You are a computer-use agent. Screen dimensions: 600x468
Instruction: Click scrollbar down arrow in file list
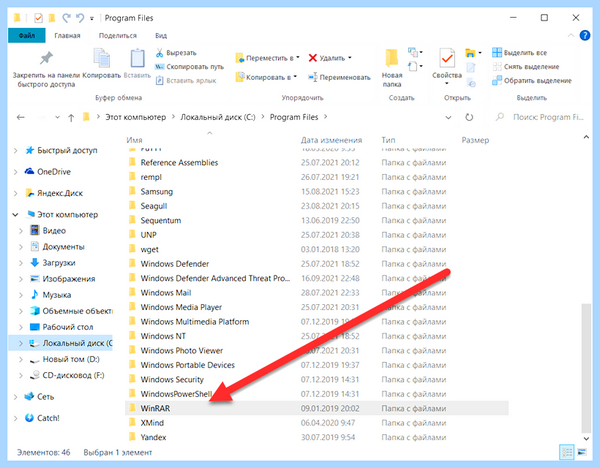click(x=586, y=439)
